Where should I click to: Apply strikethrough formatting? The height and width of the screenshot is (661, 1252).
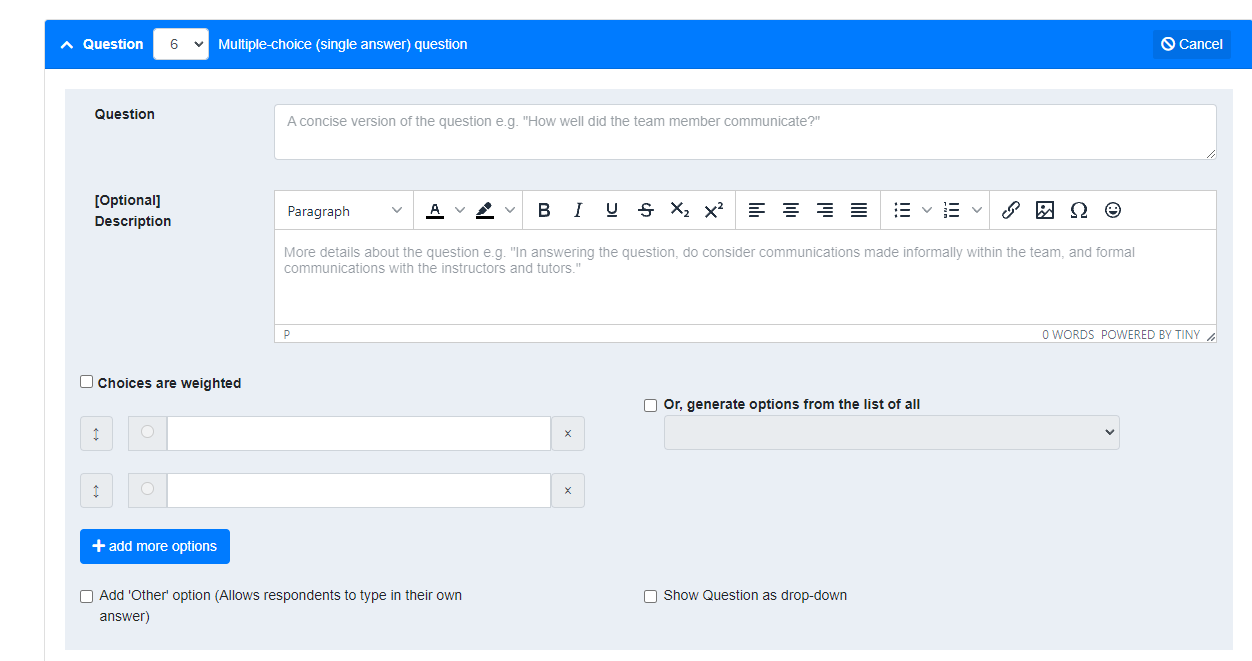tap(646, 210)
